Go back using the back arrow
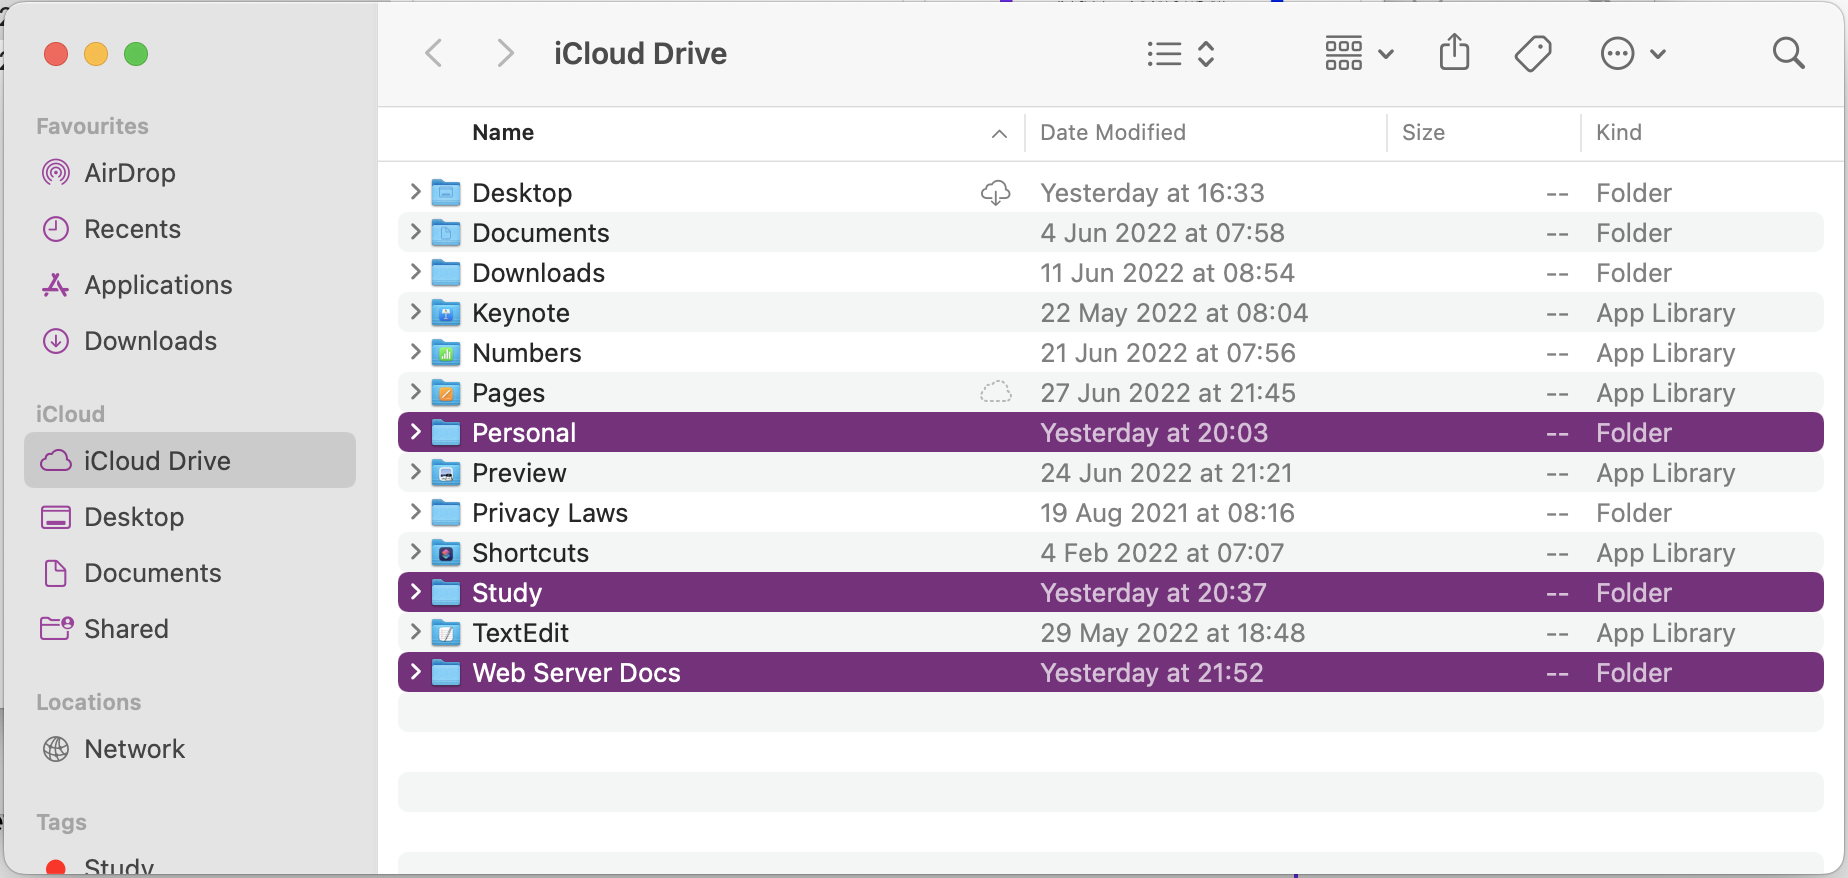This screenshot has width=1848, height=878. coord(434,53)
